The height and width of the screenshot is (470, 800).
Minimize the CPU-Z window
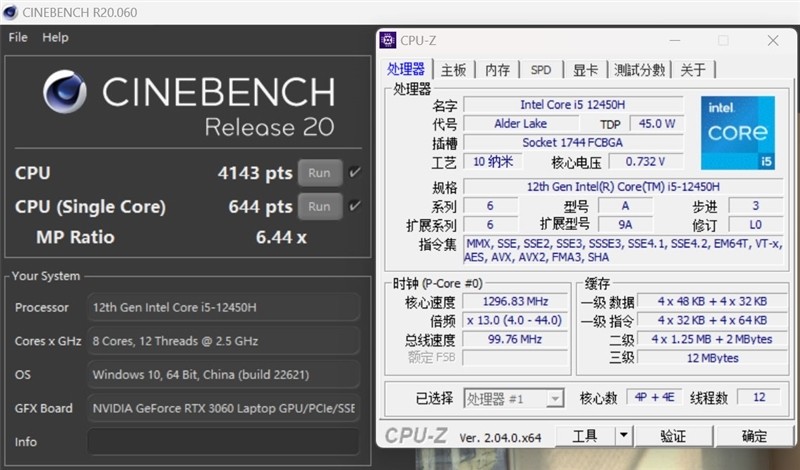click(675, 40)
